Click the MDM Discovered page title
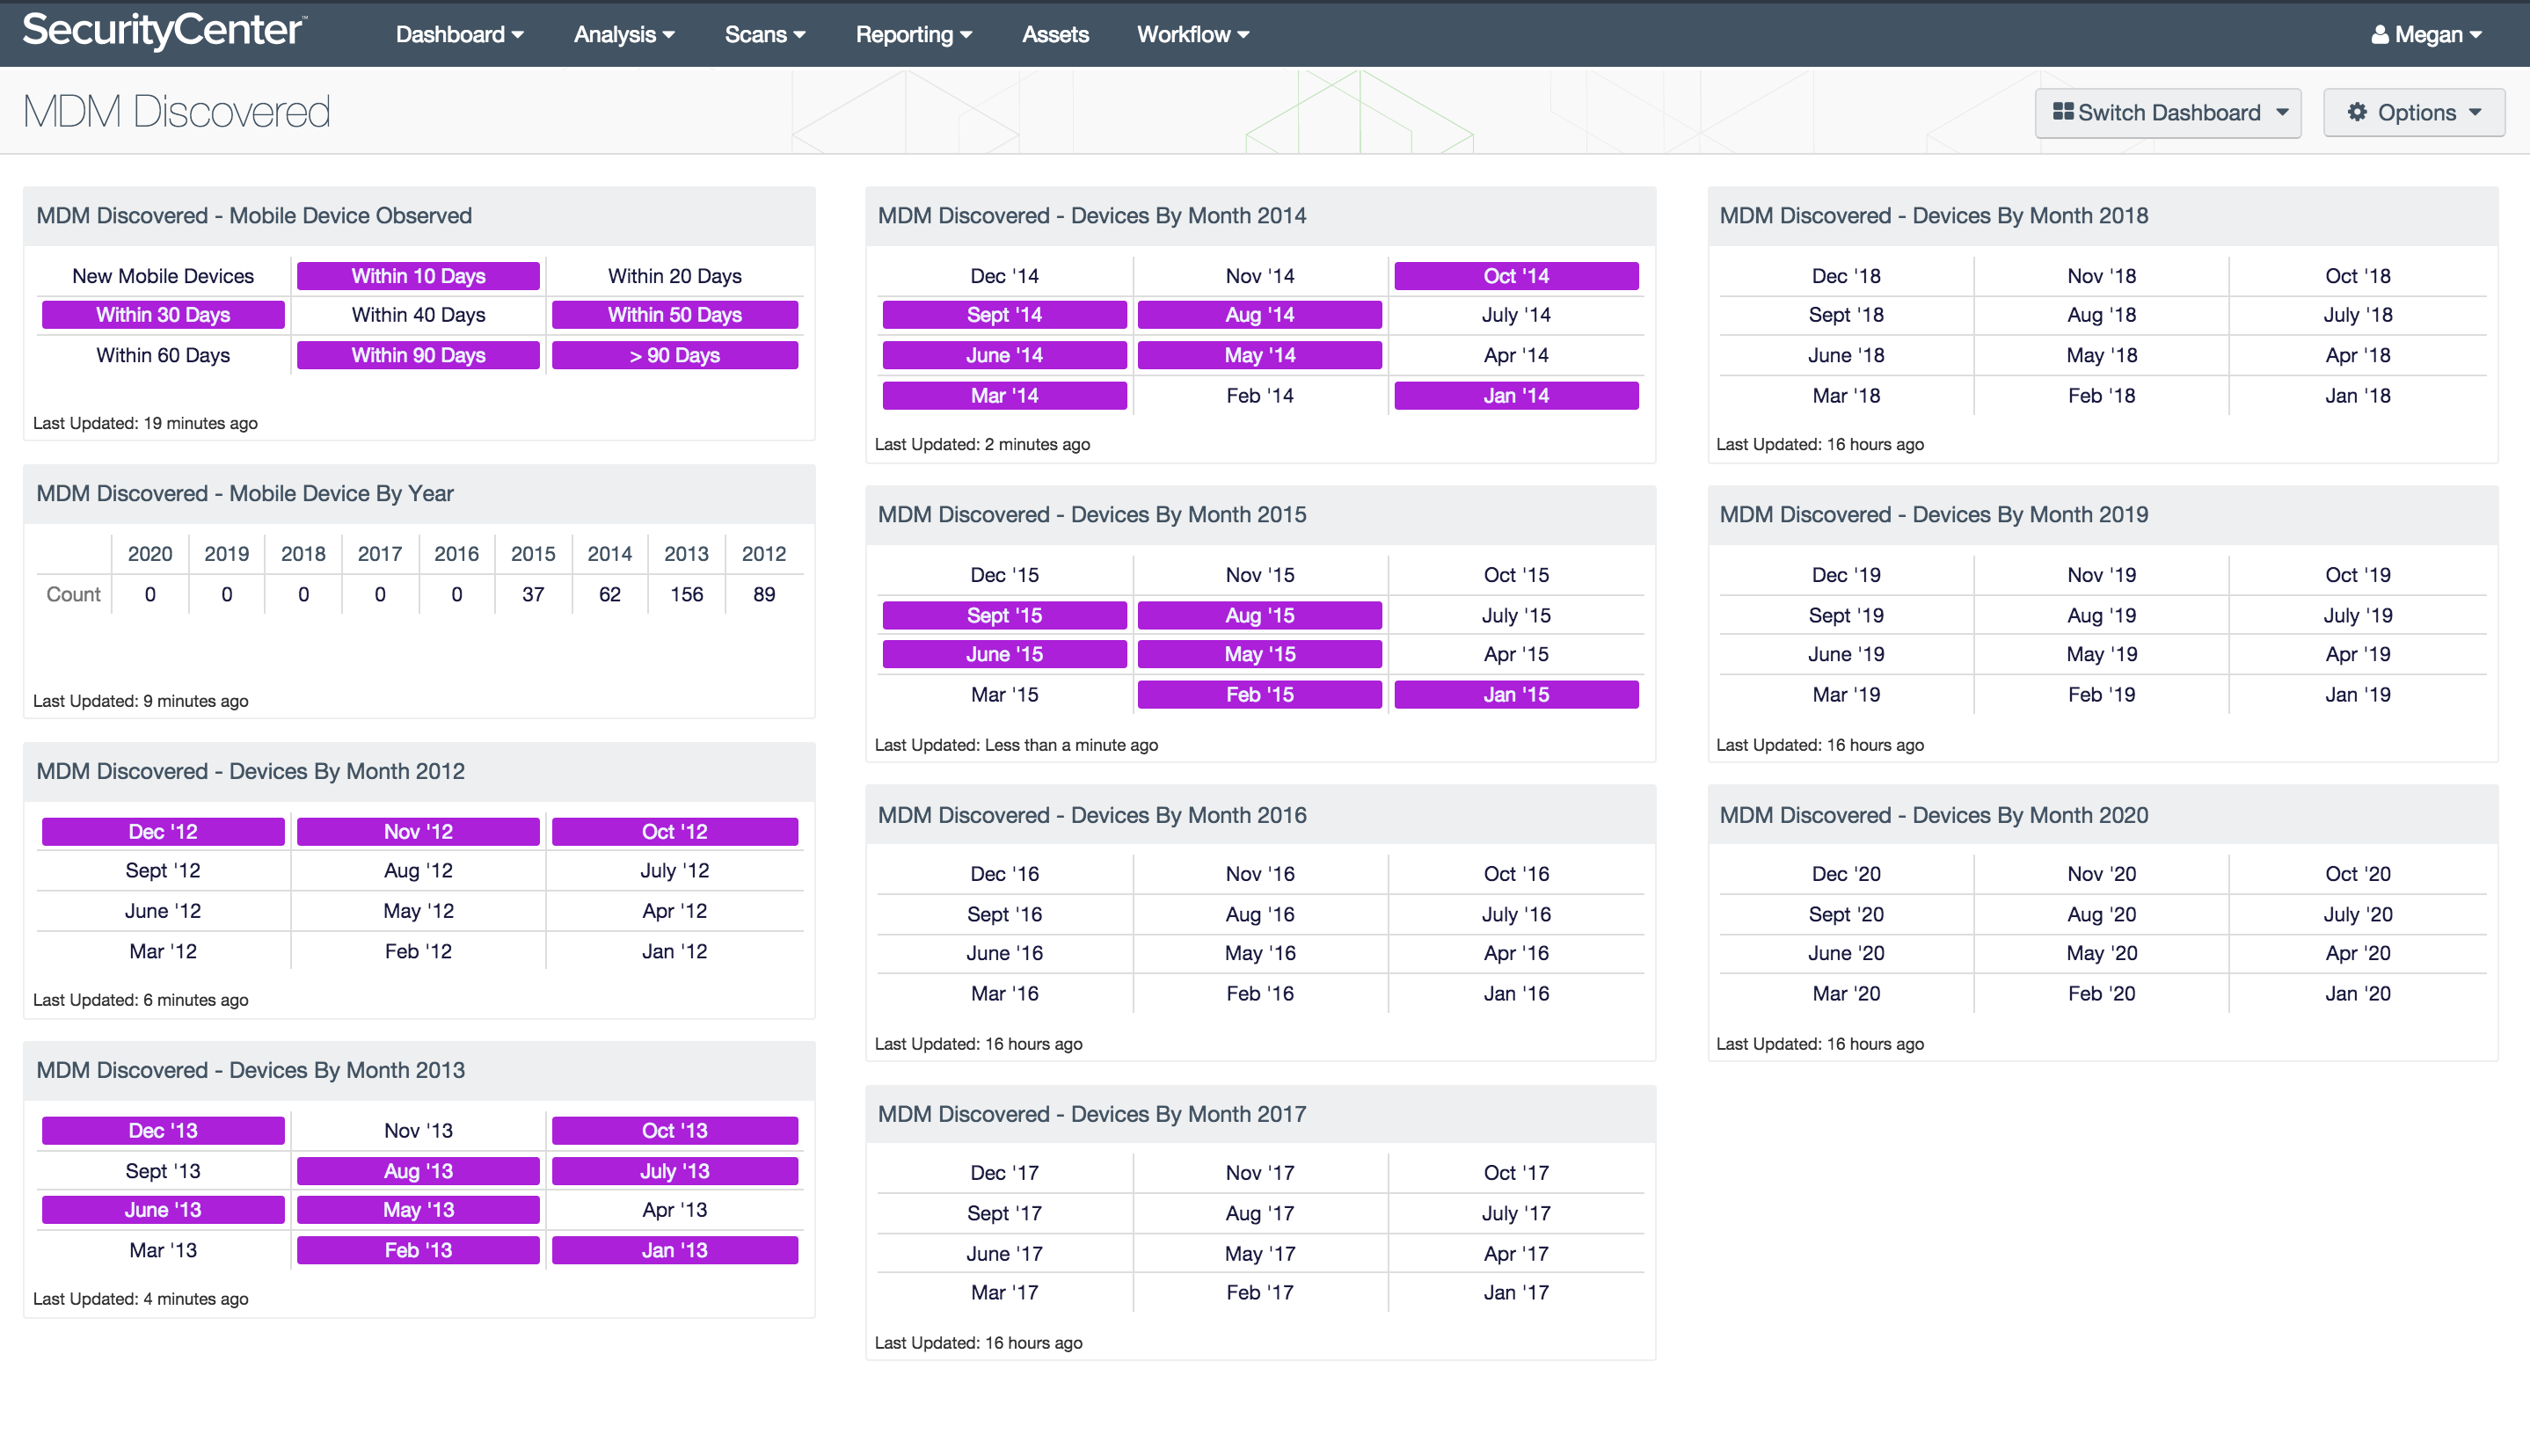Screen dimensions: 2530x1456 coord(176,111)
